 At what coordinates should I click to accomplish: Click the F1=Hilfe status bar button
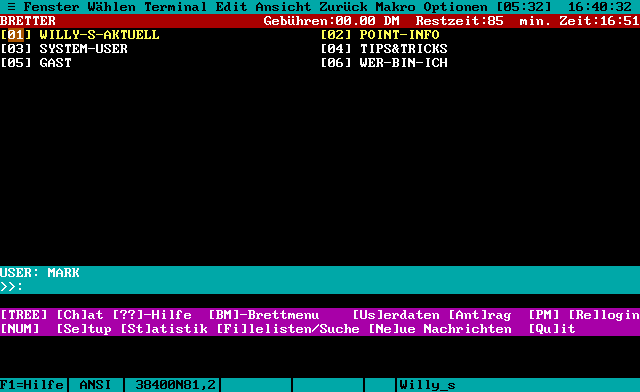click(32, 385)
